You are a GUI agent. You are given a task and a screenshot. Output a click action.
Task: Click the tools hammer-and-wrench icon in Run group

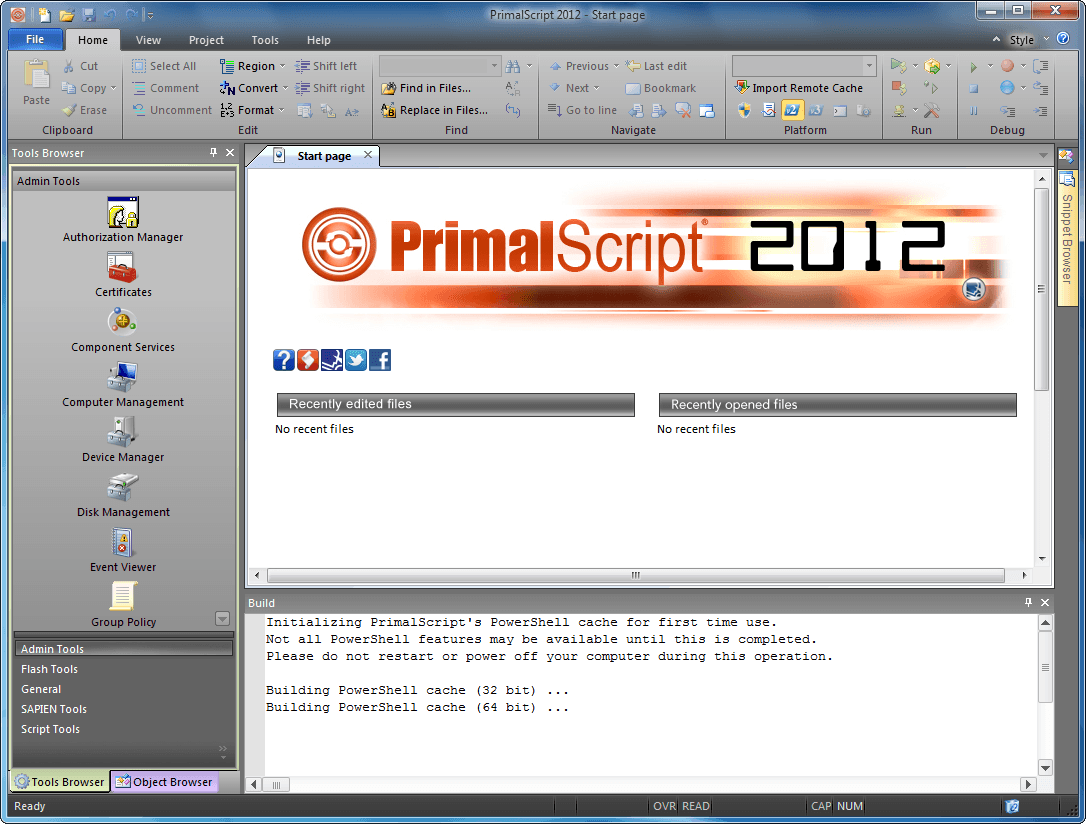pyautogui.click(x=932, y=111)
